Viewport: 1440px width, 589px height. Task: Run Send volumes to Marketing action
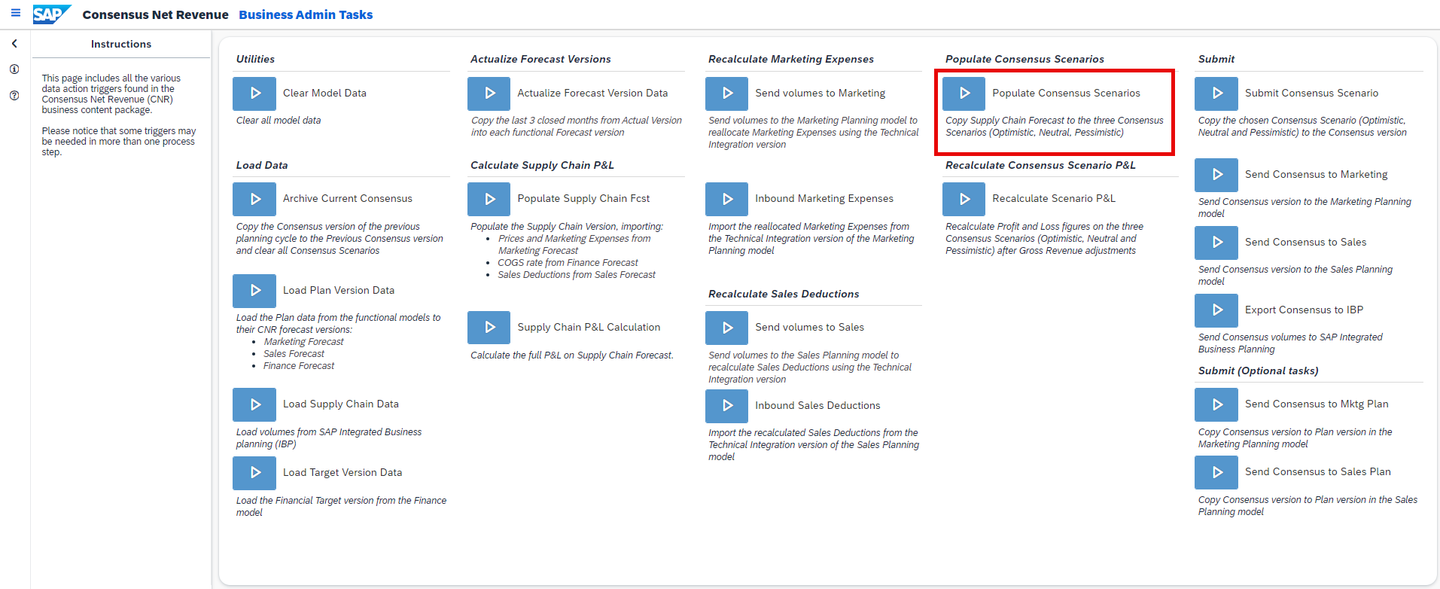point(726,93)
